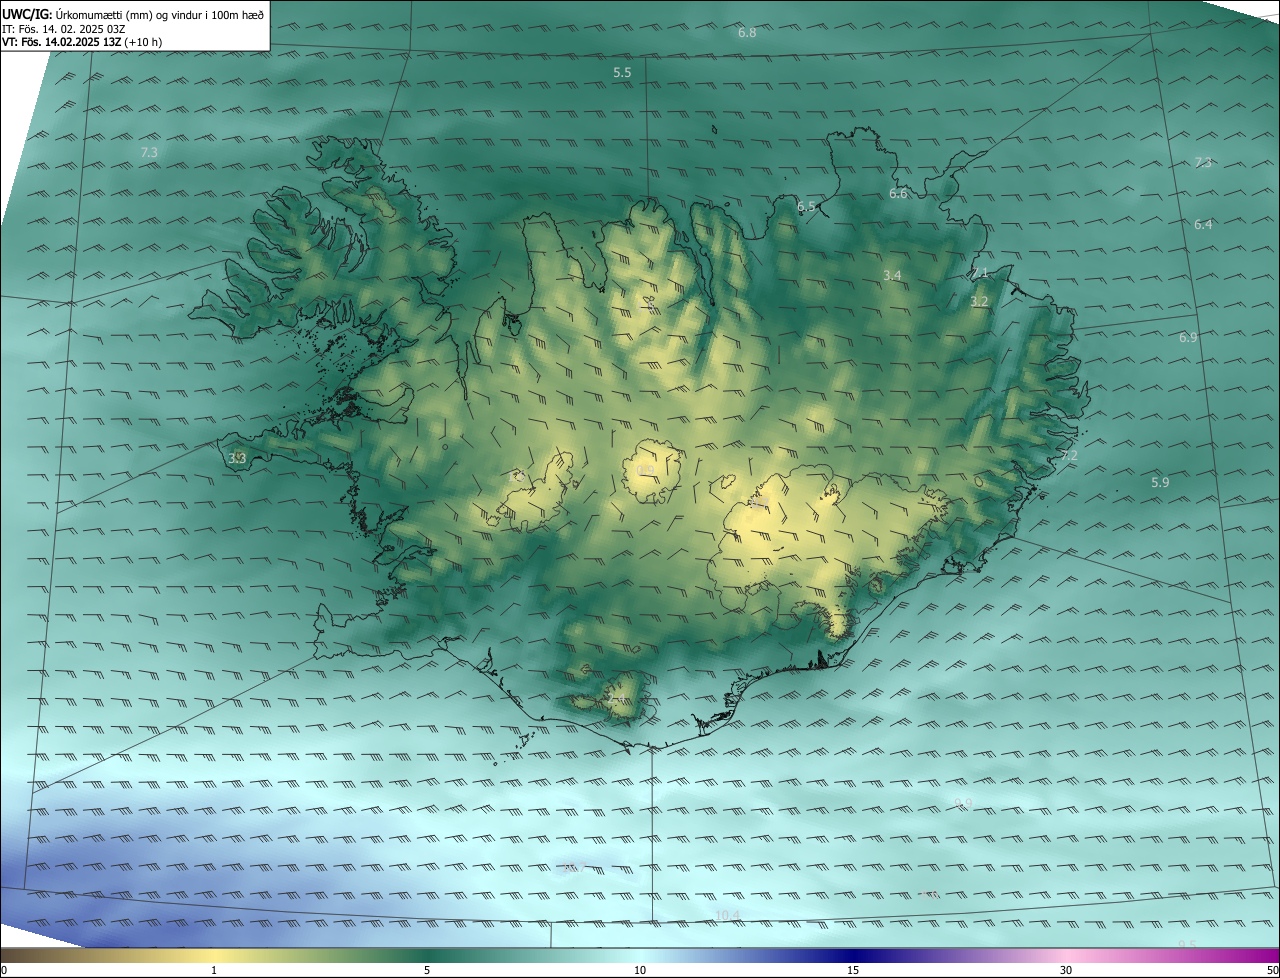Click the 6.9 value label off the east coast
1280x978 pixels.
[1188, 338]
